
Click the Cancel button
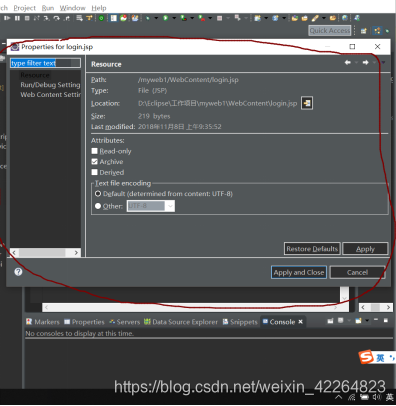[x=357, y=272]
